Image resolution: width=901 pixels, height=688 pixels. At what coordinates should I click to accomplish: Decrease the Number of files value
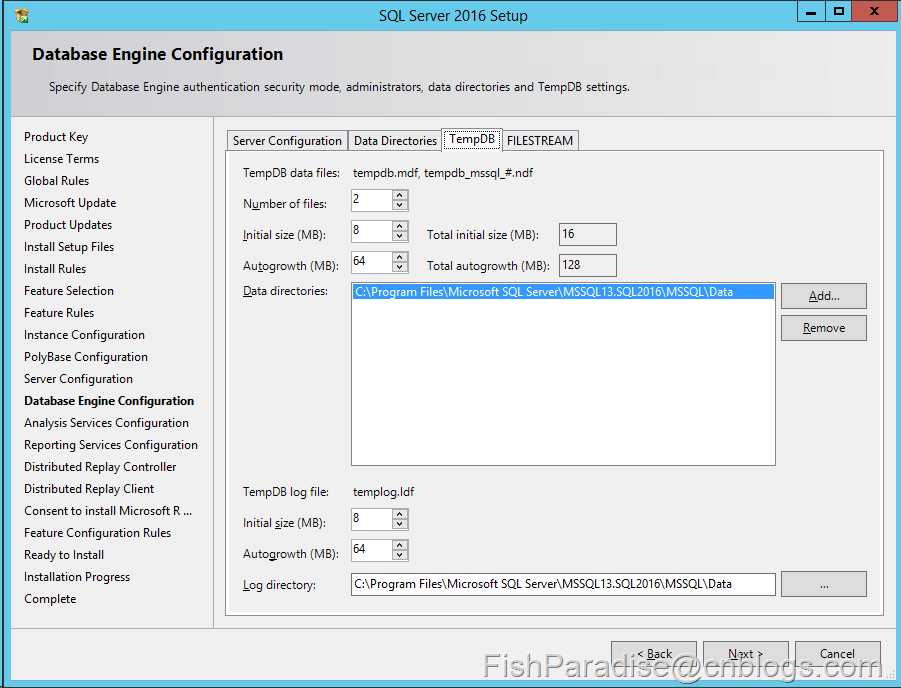click(400, 205)
